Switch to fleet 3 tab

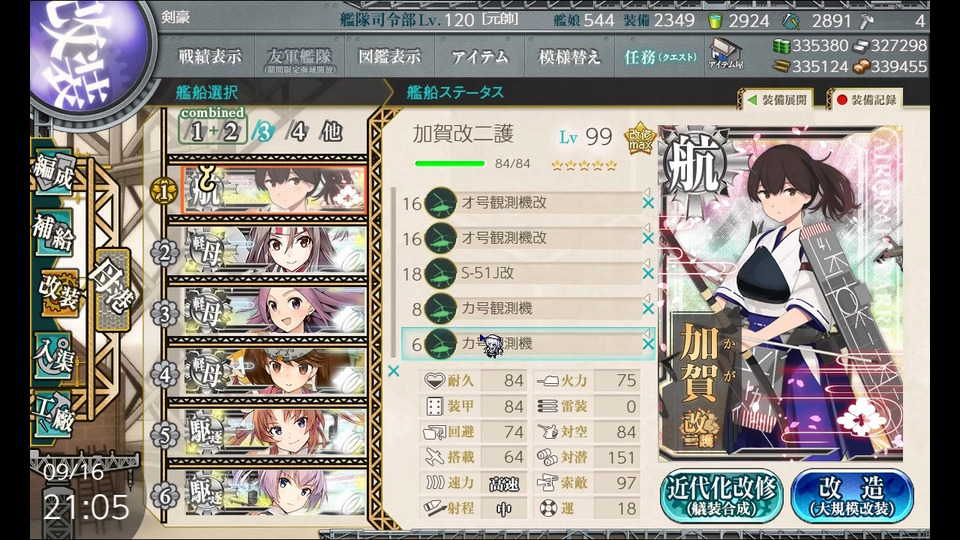[262, 131]
